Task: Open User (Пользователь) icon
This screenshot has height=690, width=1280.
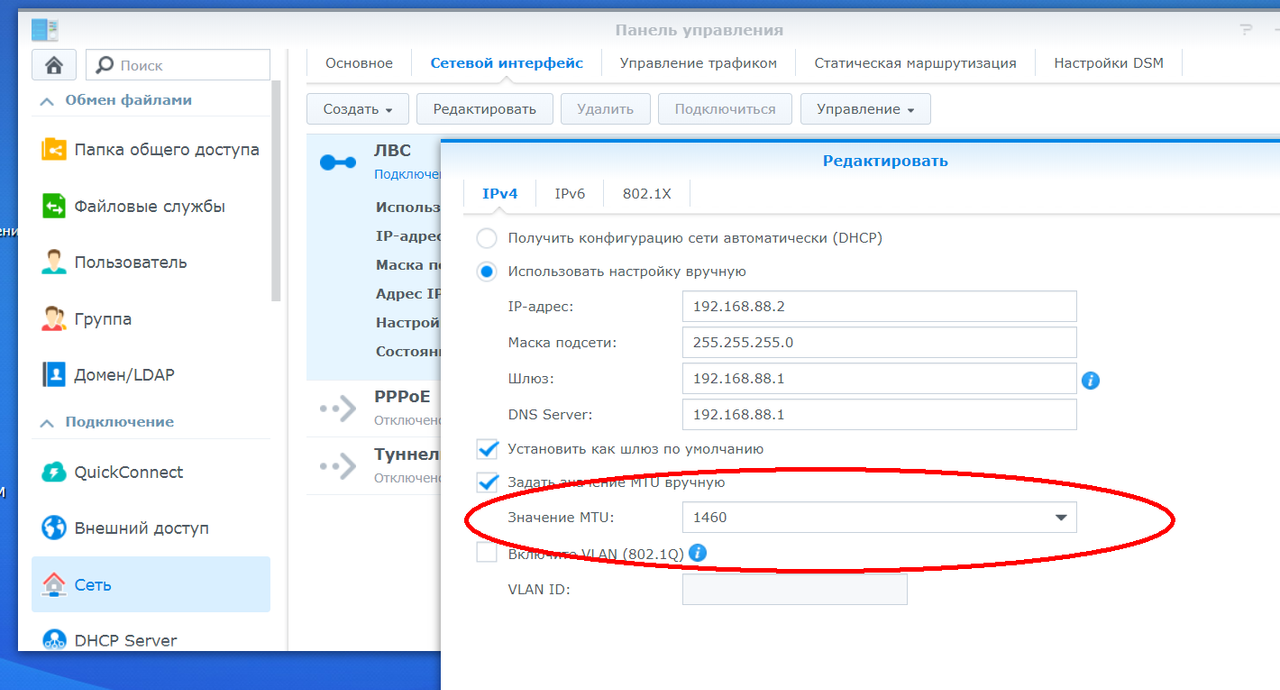Action: point(54,263)
